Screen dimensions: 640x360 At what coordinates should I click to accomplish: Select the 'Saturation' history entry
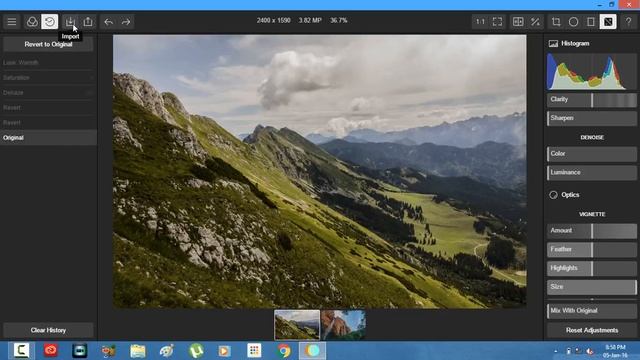pyautogui.click(x=48, y=78)
